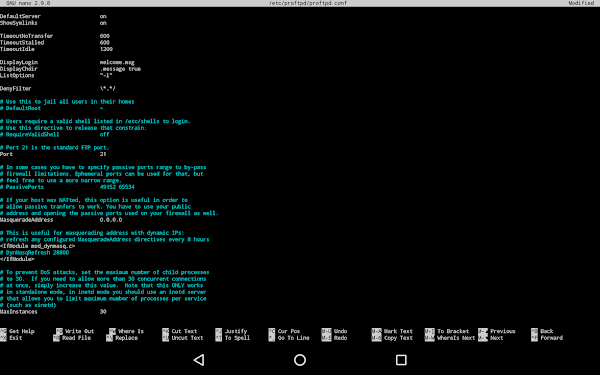This screenshot has height=375, width=600.
Task: Click the MaxInstances directive name
Action: coord(19,312)
